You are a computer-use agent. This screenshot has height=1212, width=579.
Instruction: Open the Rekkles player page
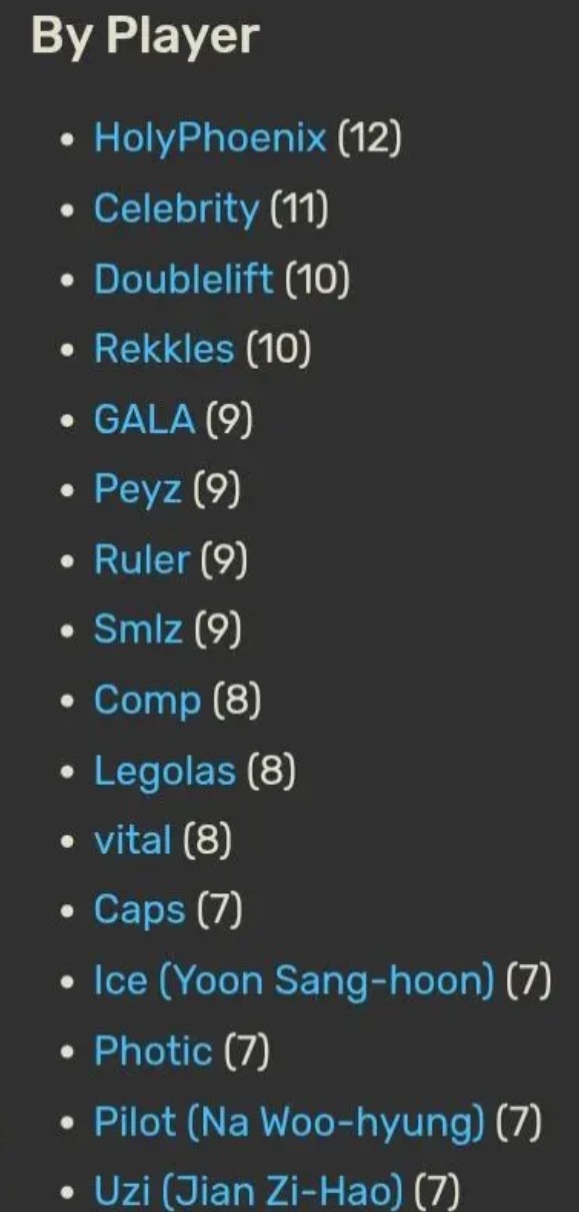(x=164, y=349)
